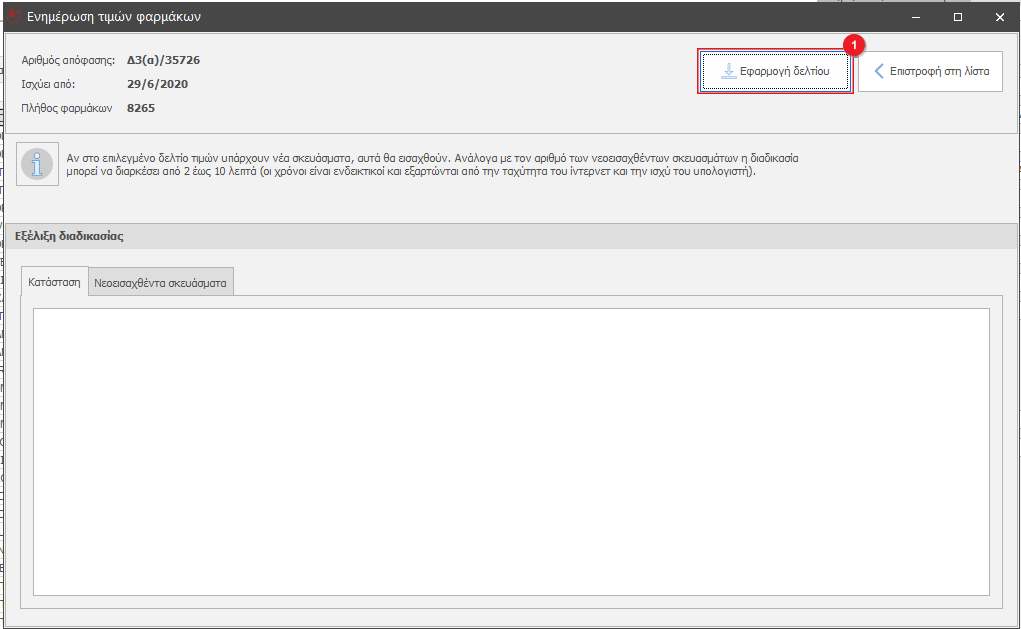This screenshot has width=1021, height=629.
Task: Click the Εξέλιξη διαδικασίας section header
Action: coord(69,236)
